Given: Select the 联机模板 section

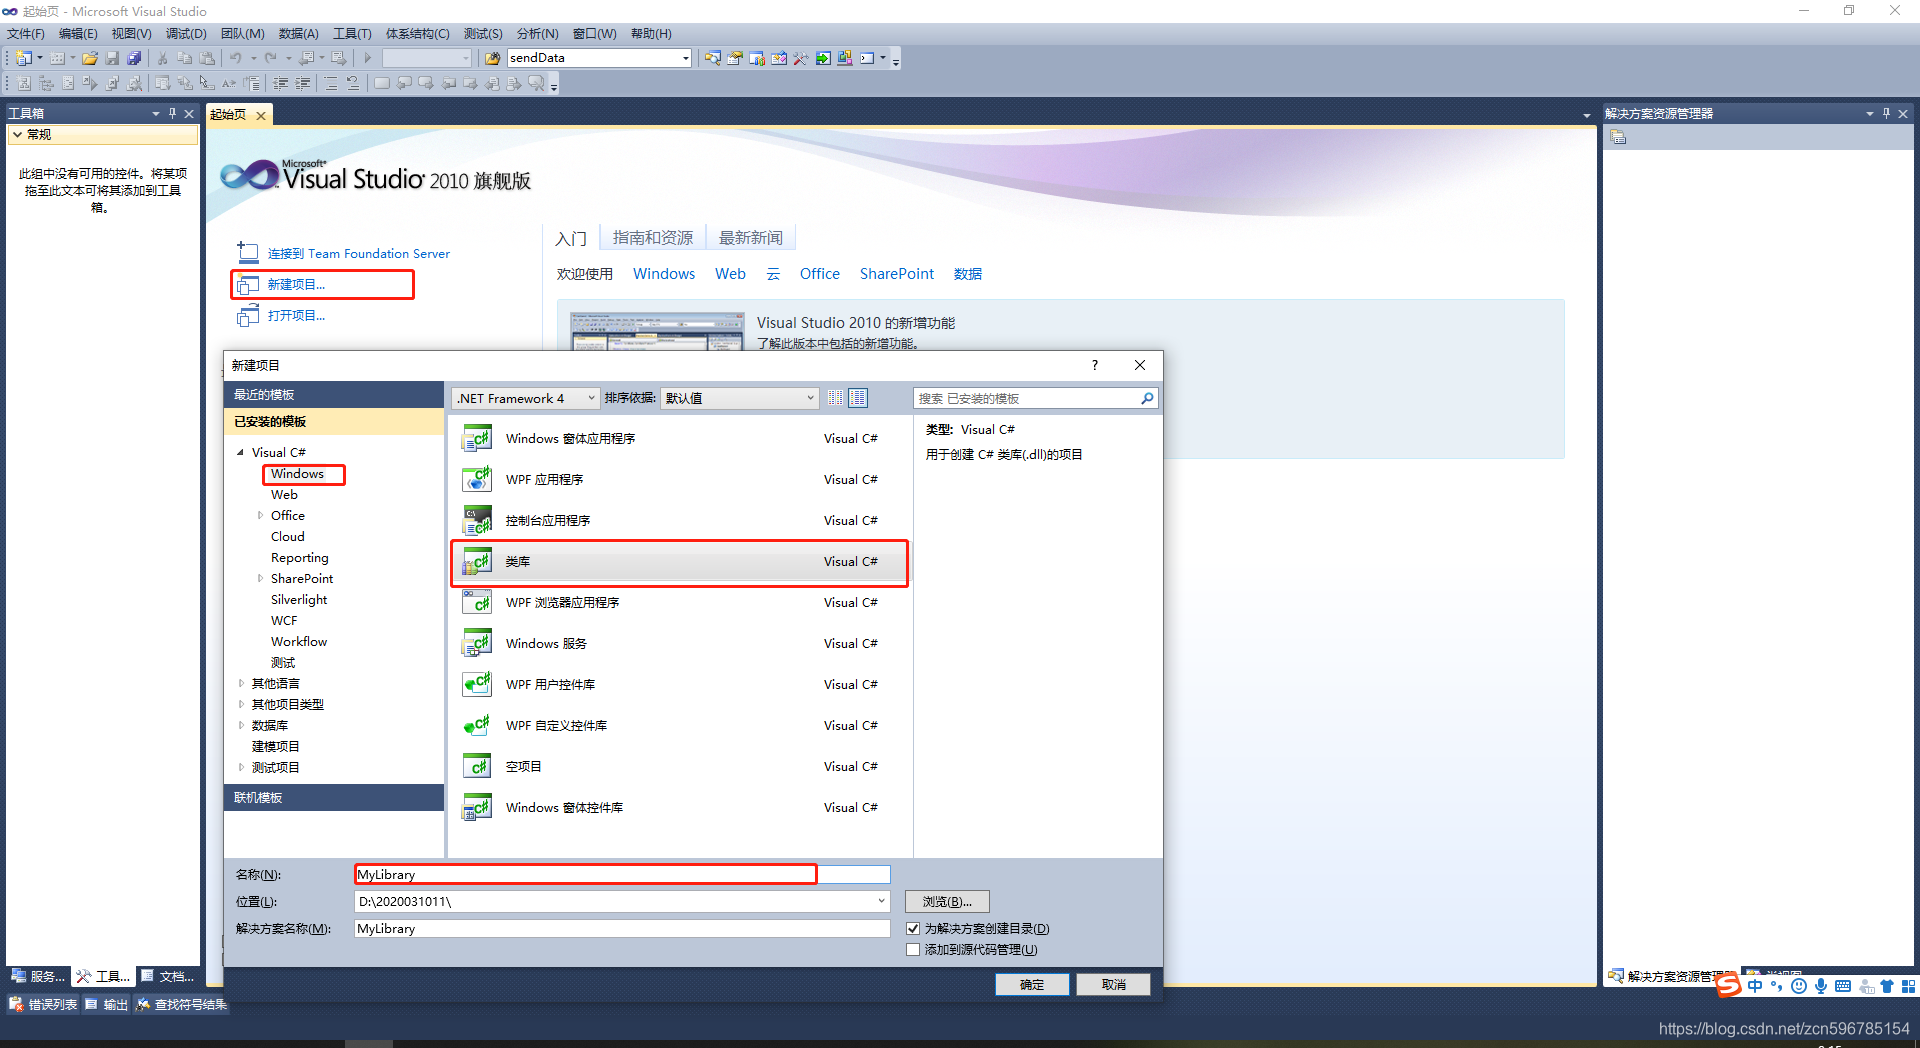Looking at the screenshot, I should tap(334, 797).
